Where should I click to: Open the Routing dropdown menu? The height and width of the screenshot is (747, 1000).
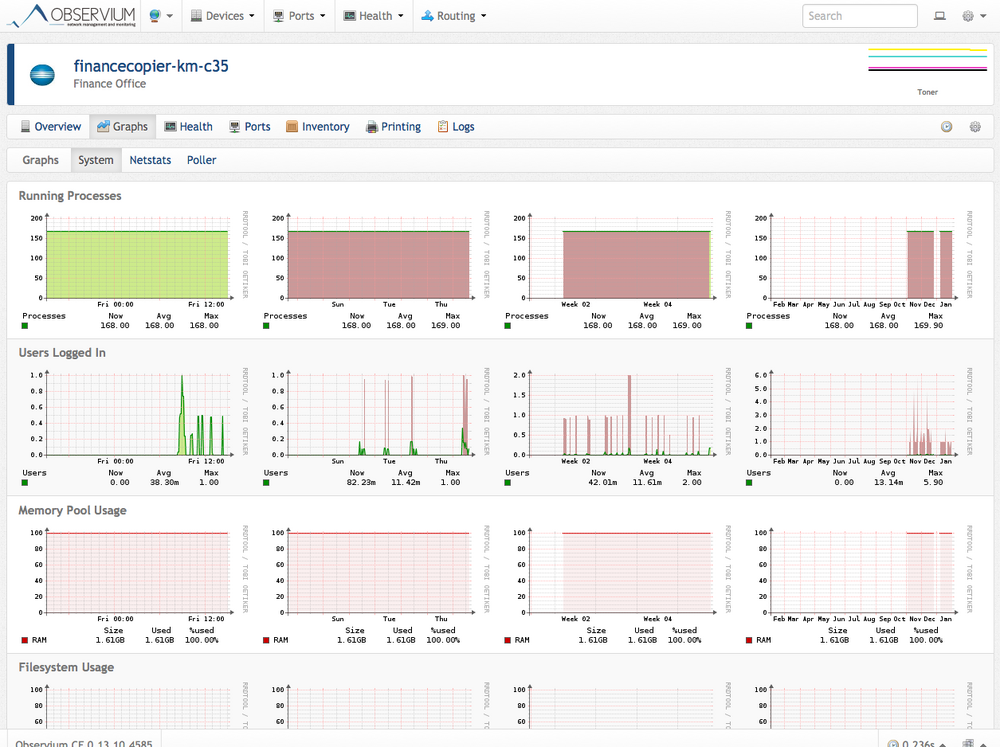click(x=454, y=16)
